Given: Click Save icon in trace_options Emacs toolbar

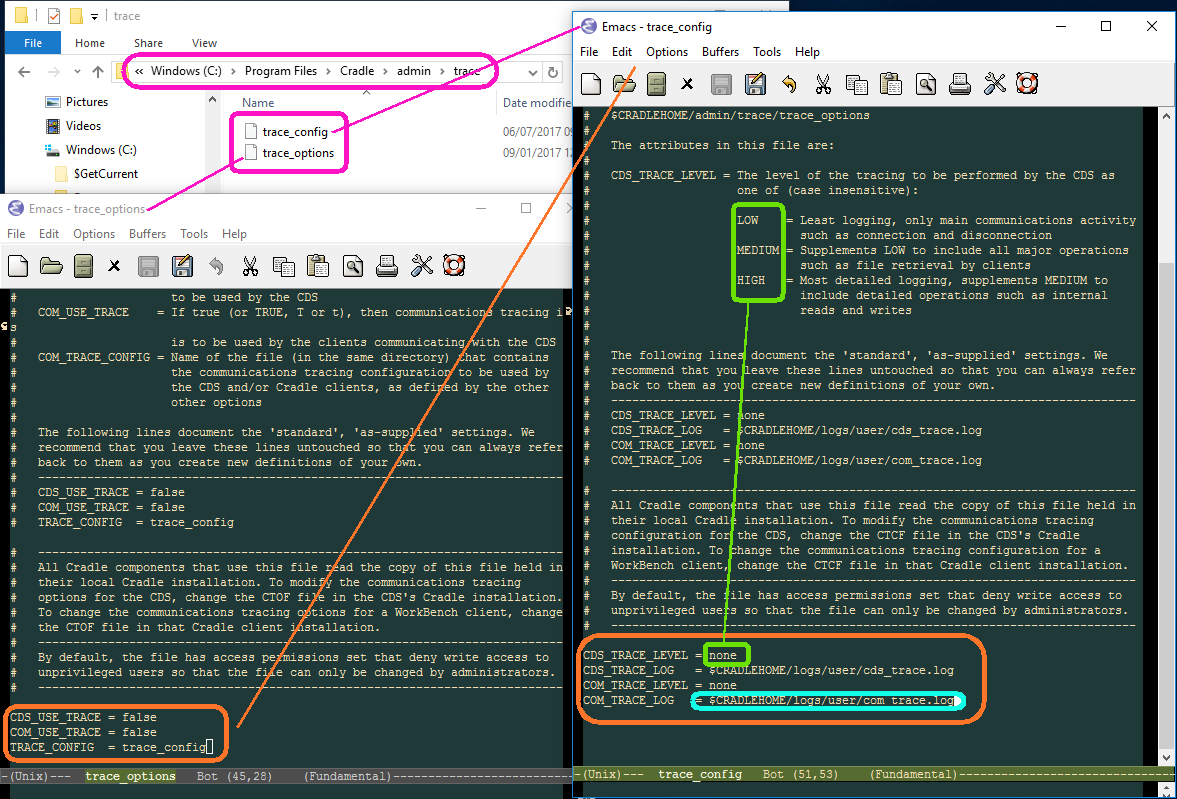Looking at the screenshot, I should (149, 266).
